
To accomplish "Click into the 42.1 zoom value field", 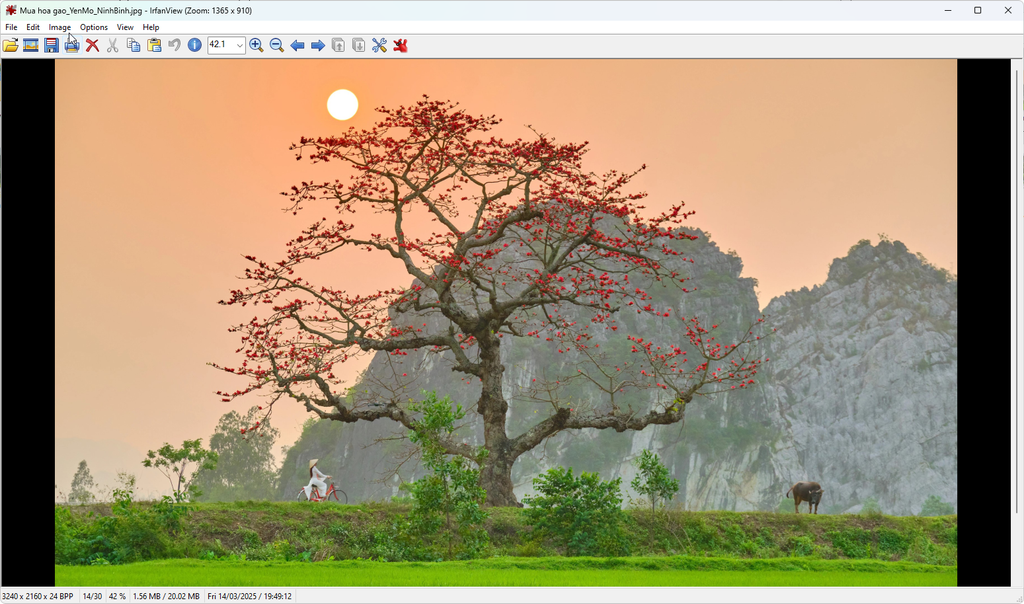I will [221, 45].
